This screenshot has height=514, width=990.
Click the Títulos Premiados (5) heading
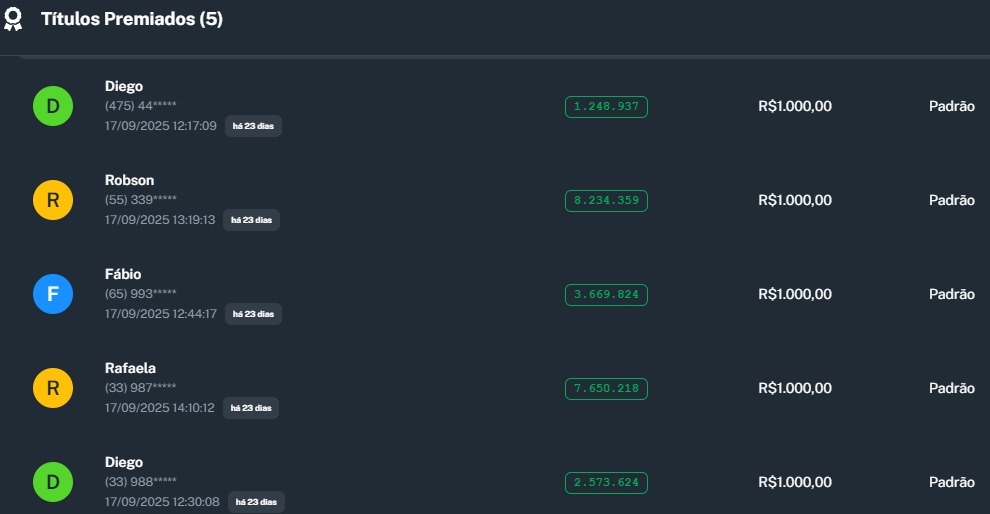[x=131, y=20]
